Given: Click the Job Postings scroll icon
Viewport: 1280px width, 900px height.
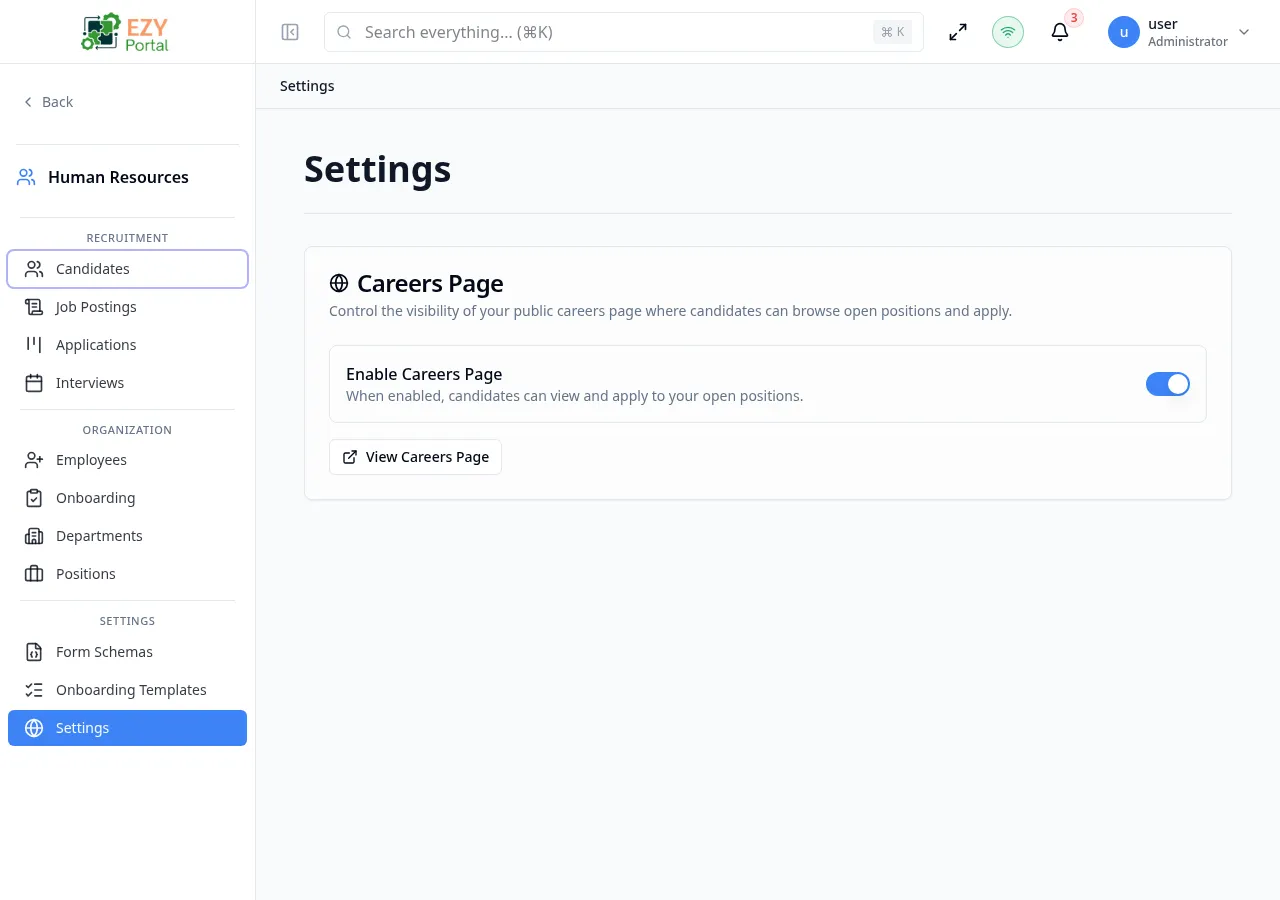Looking at the screenshot, I should [x=34, y=307].
